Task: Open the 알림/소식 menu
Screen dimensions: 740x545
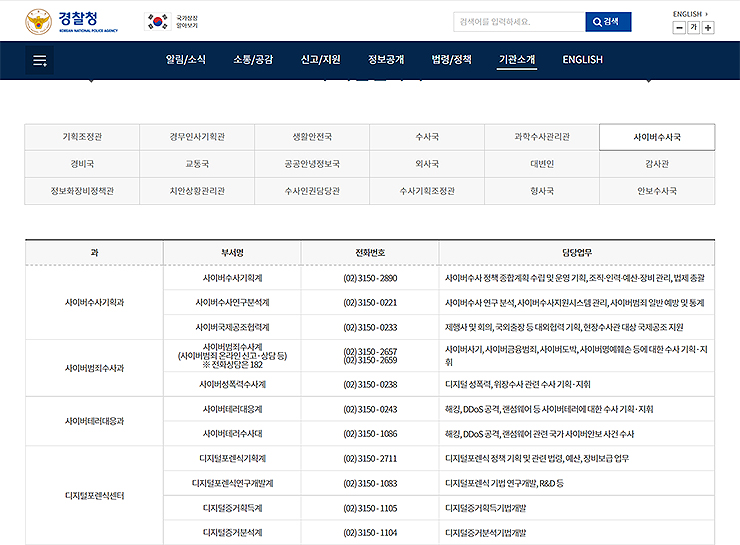Action: 185,59
